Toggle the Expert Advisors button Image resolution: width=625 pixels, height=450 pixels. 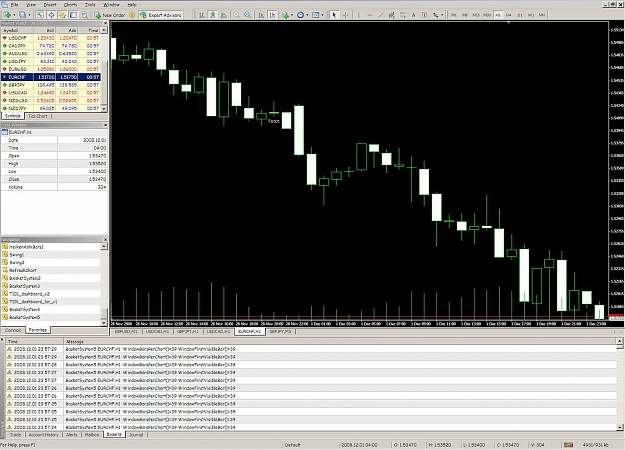[161, 15]
